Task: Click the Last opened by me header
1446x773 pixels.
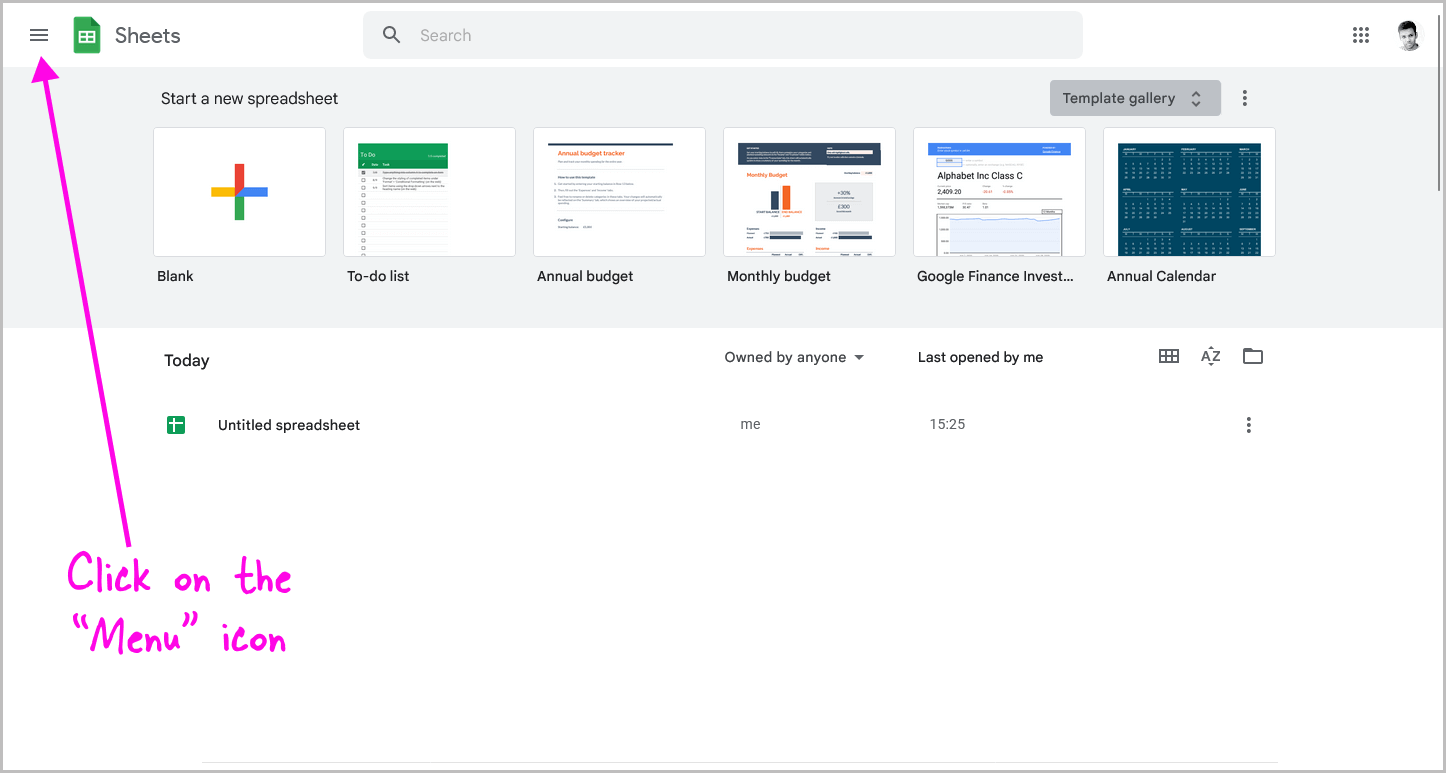Action: pos(980,357)
